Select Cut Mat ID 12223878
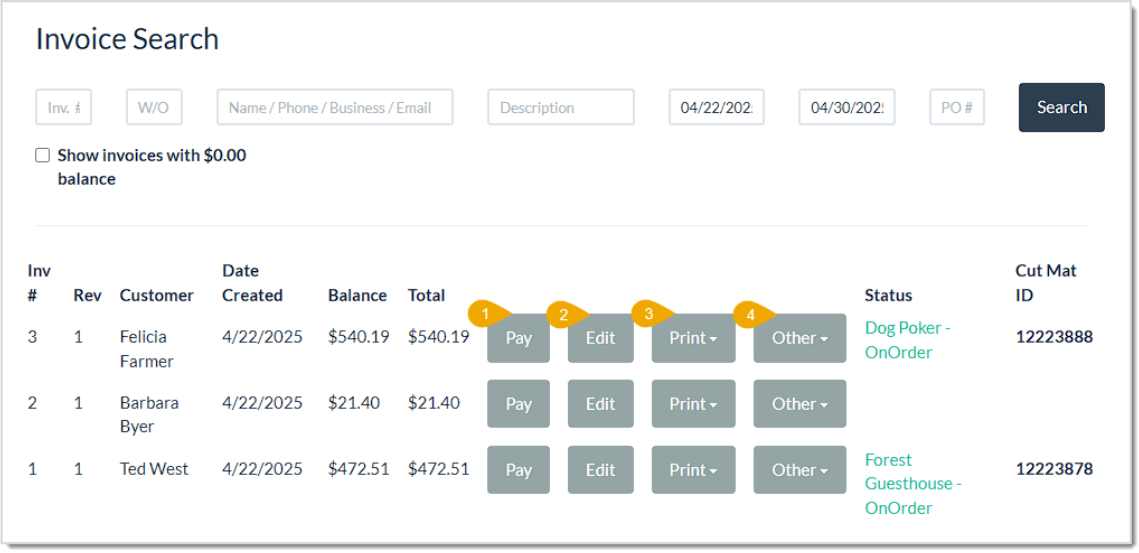 click(1054, 469)
